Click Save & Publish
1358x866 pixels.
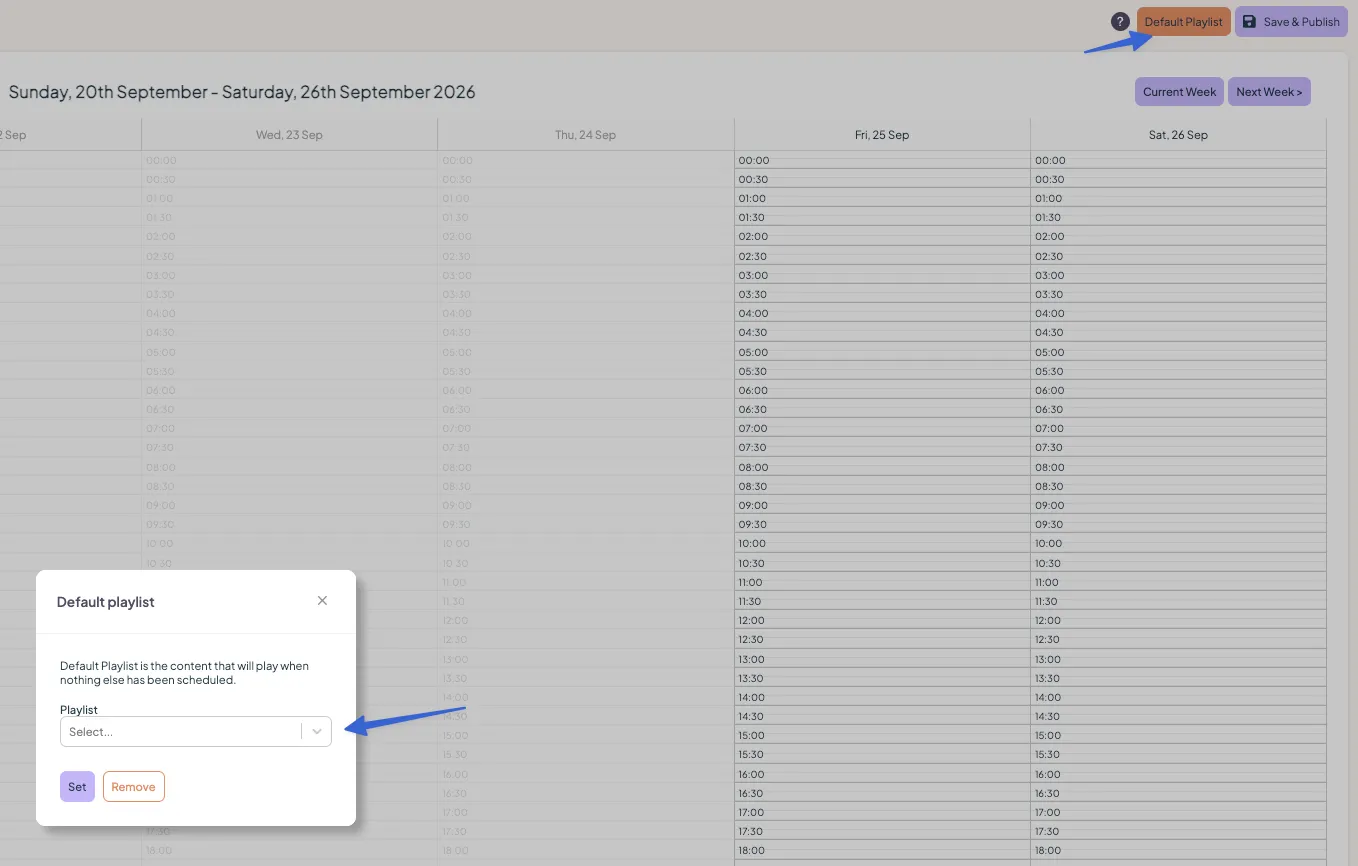click(1291, 22)
